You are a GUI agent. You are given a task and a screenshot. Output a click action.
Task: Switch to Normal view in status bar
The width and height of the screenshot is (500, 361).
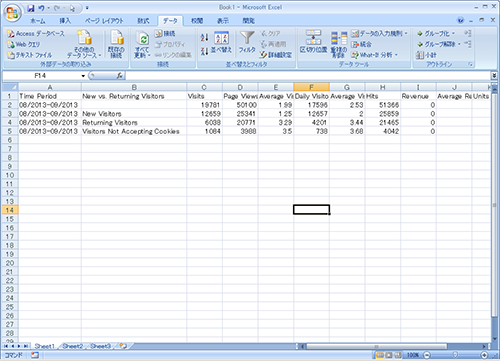click(x=380, y=355)
